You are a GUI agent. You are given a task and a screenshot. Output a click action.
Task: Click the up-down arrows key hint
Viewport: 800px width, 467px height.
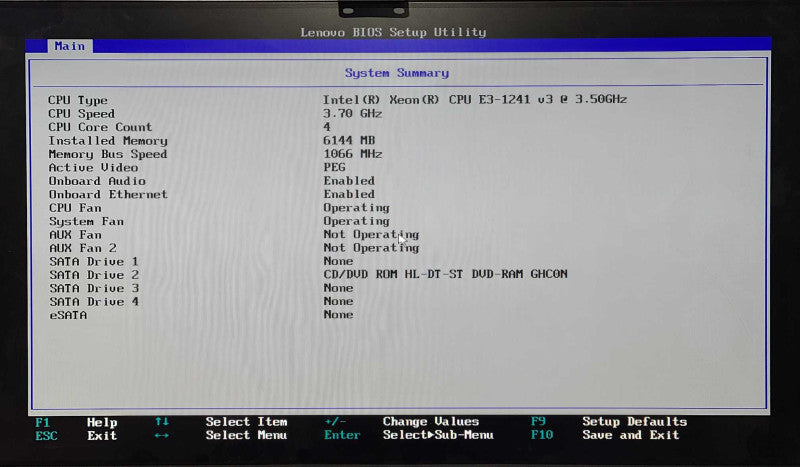162,422
